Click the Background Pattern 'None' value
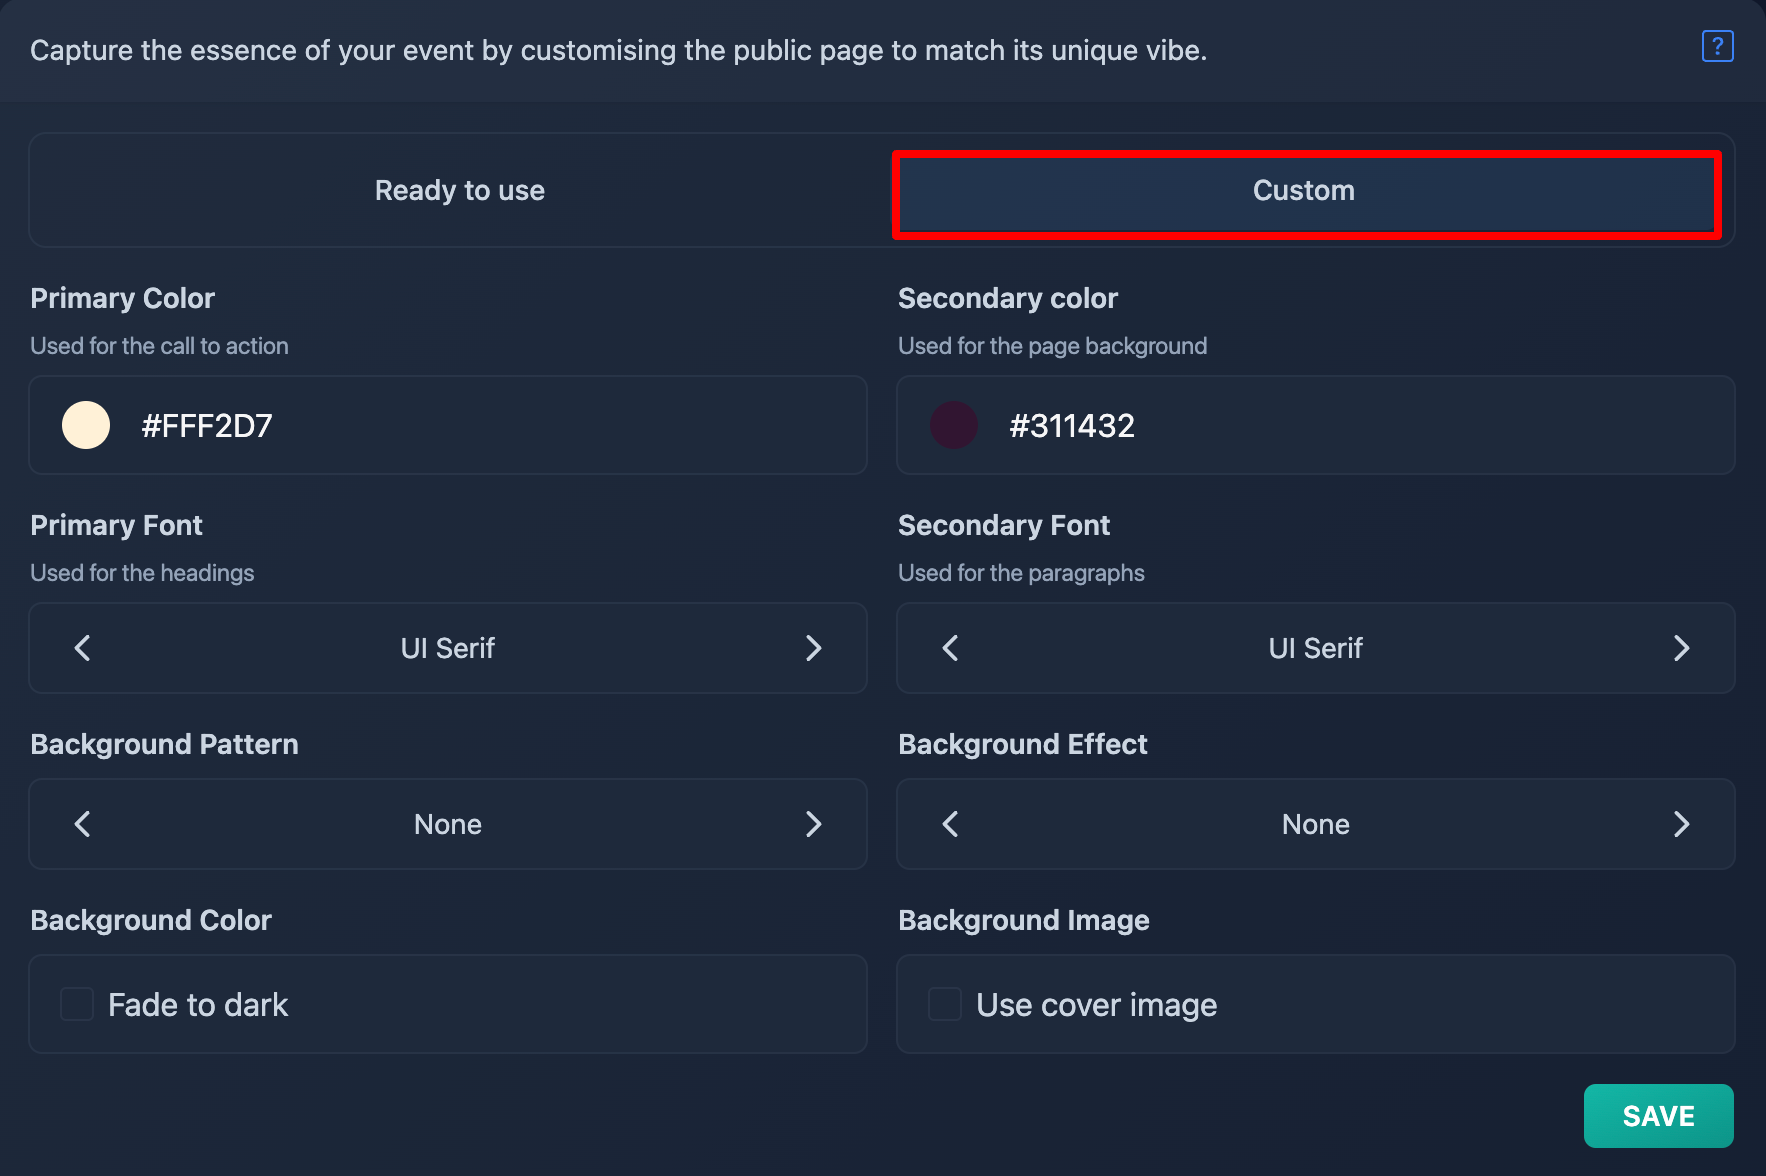1766x1176 pixels. tap(448, 824)
